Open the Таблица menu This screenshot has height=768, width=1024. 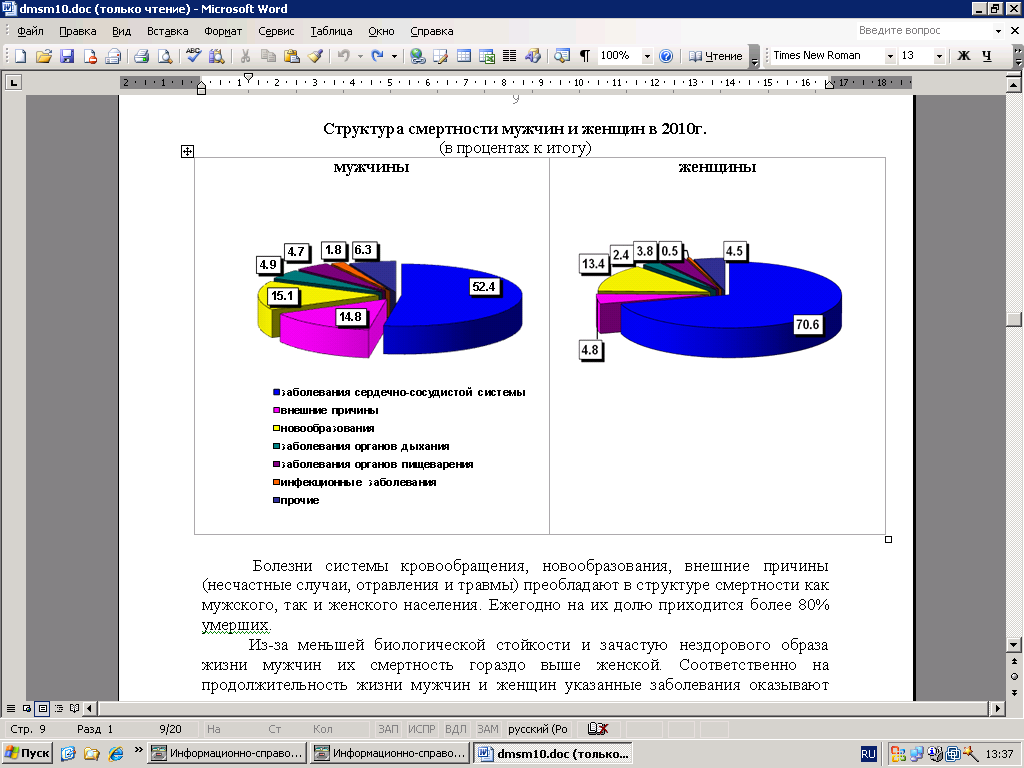(331, 31)
